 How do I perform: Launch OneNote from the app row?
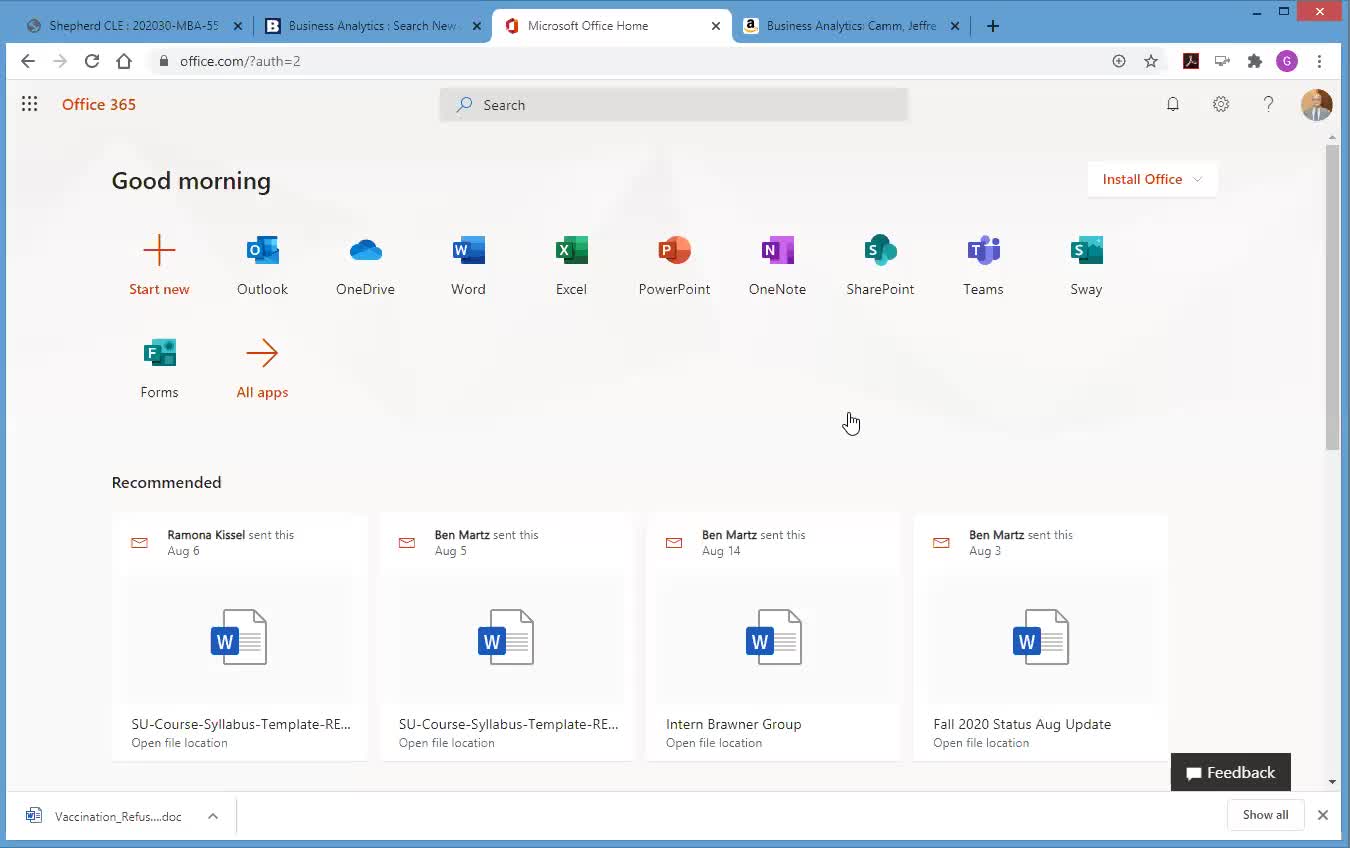(x=777, y=250)
